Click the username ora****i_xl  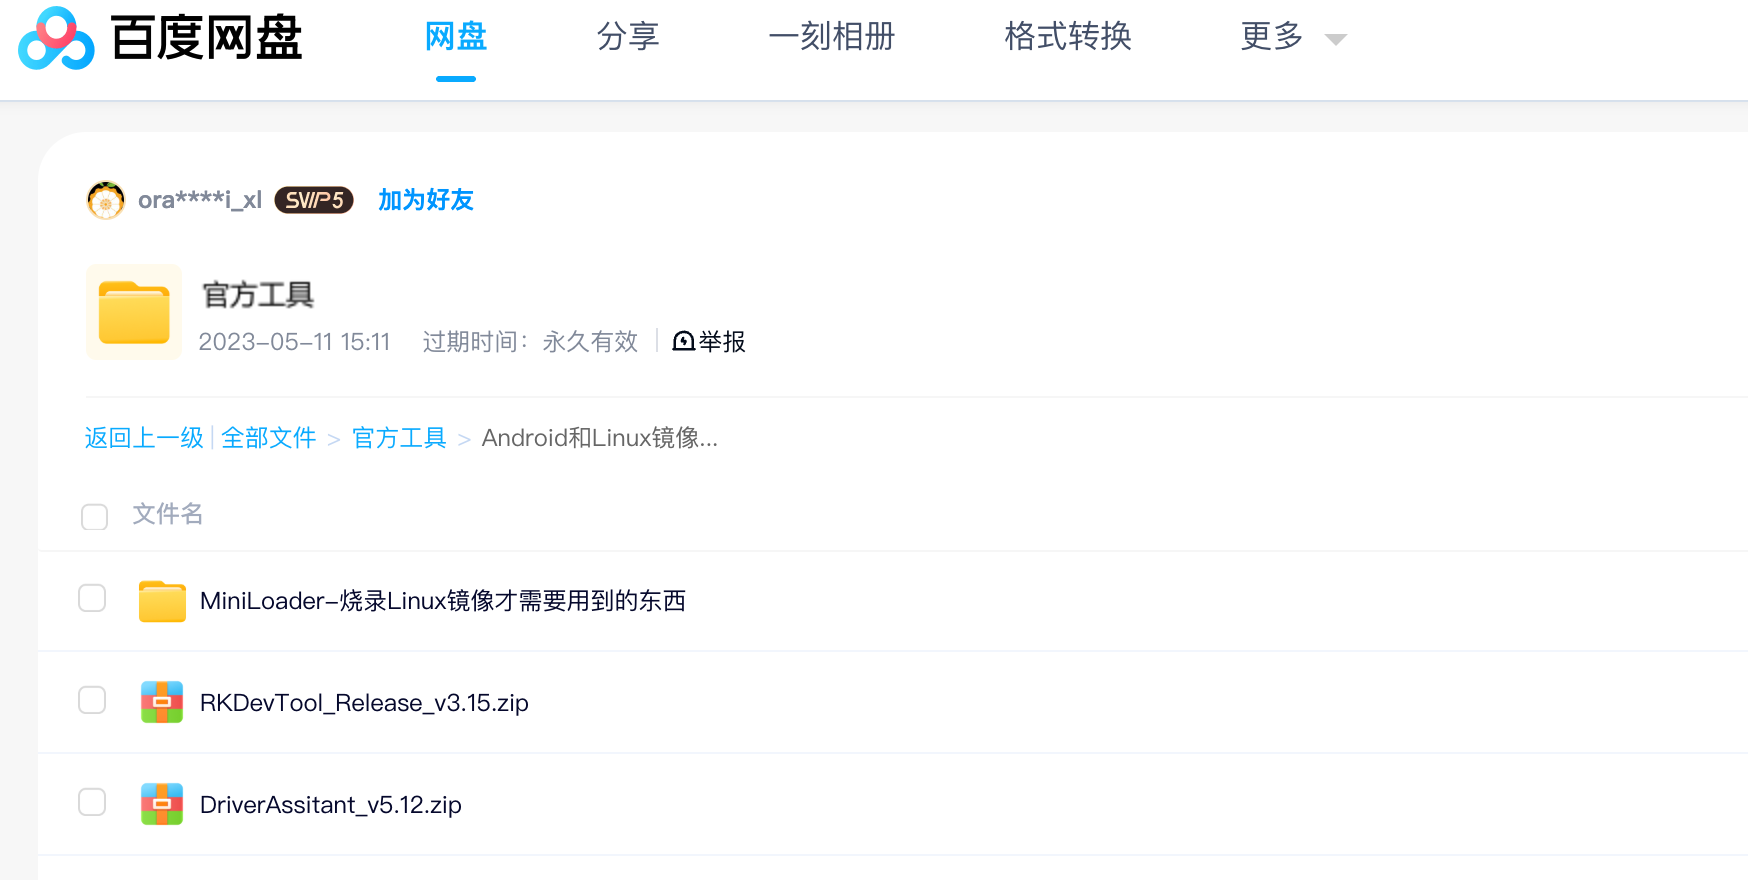(x=200, y=200)
